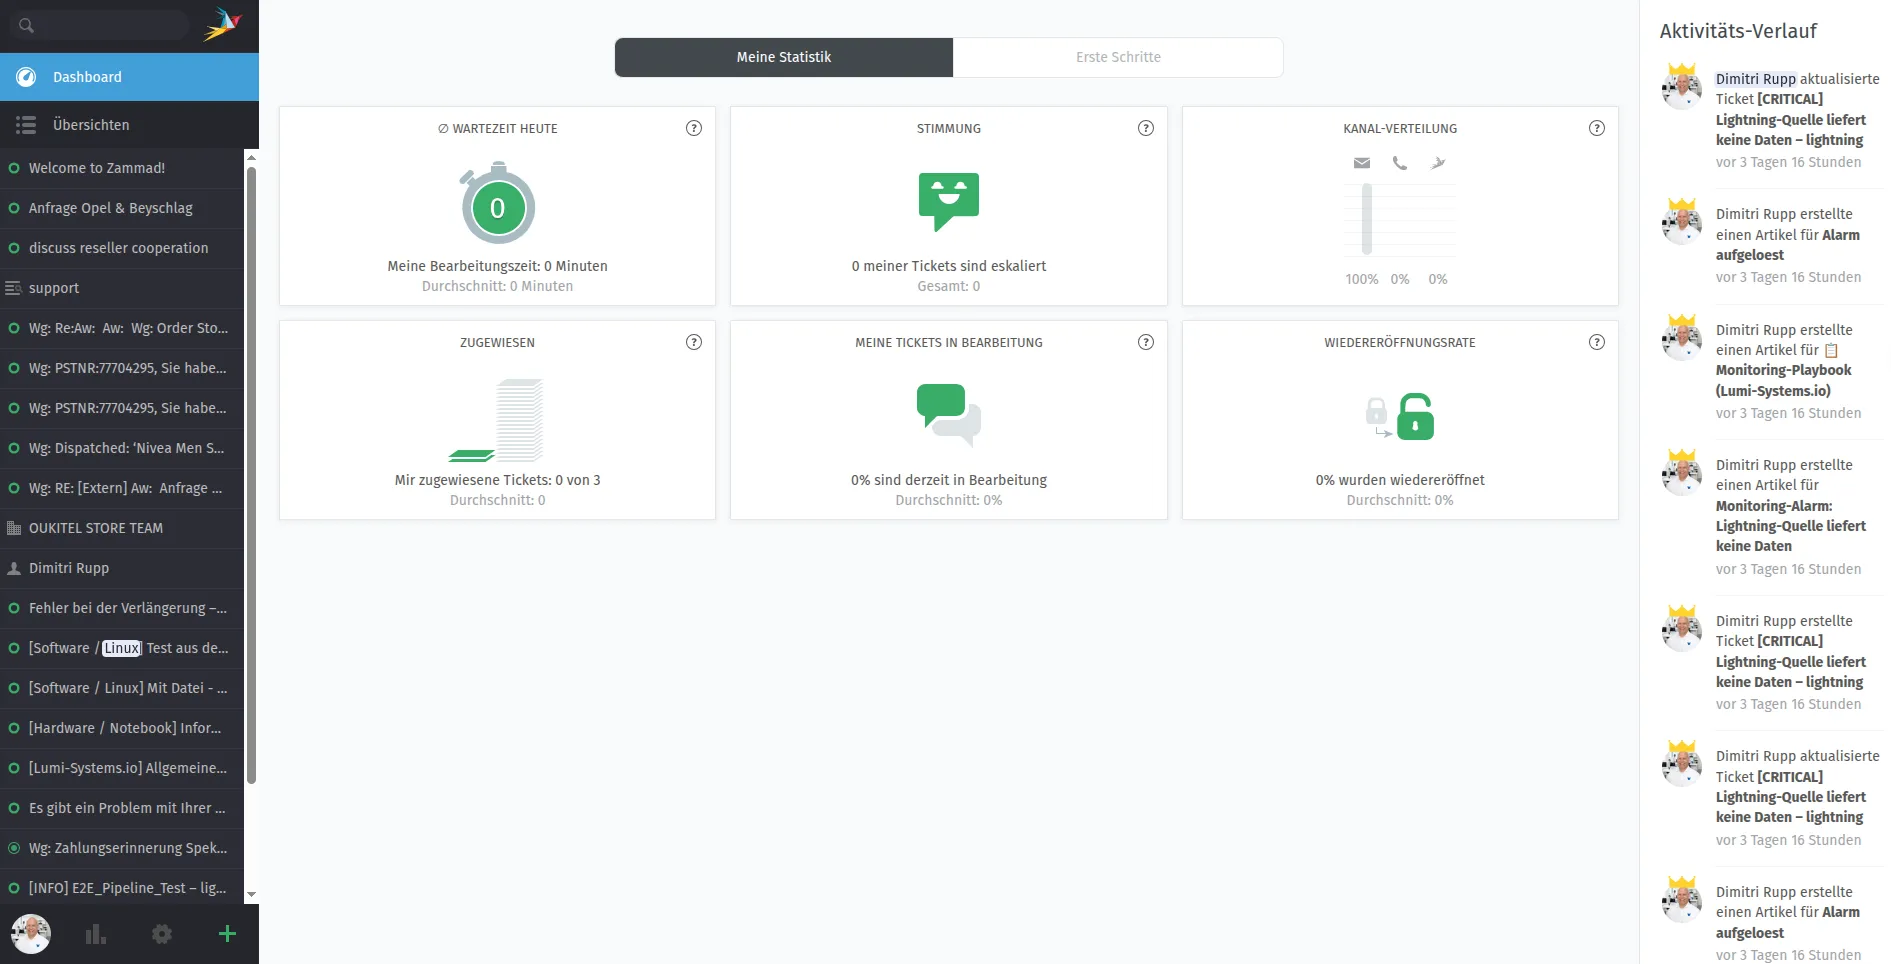Click '0% wurden wiedereröffnet' text

(1400, 480)
